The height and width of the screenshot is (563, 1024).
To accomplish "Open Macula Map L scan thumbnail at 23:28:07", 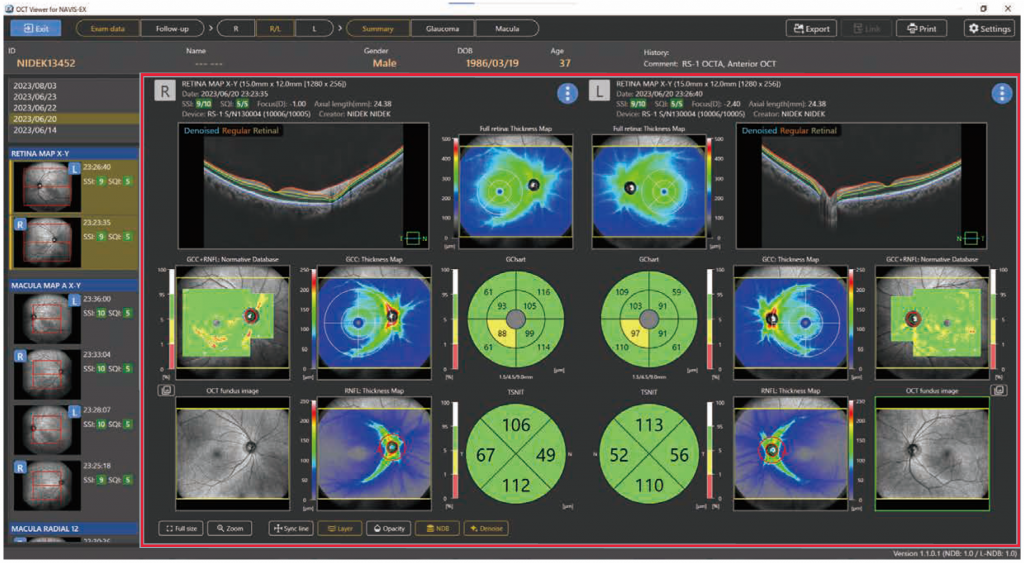I will (x=46, y=430).
